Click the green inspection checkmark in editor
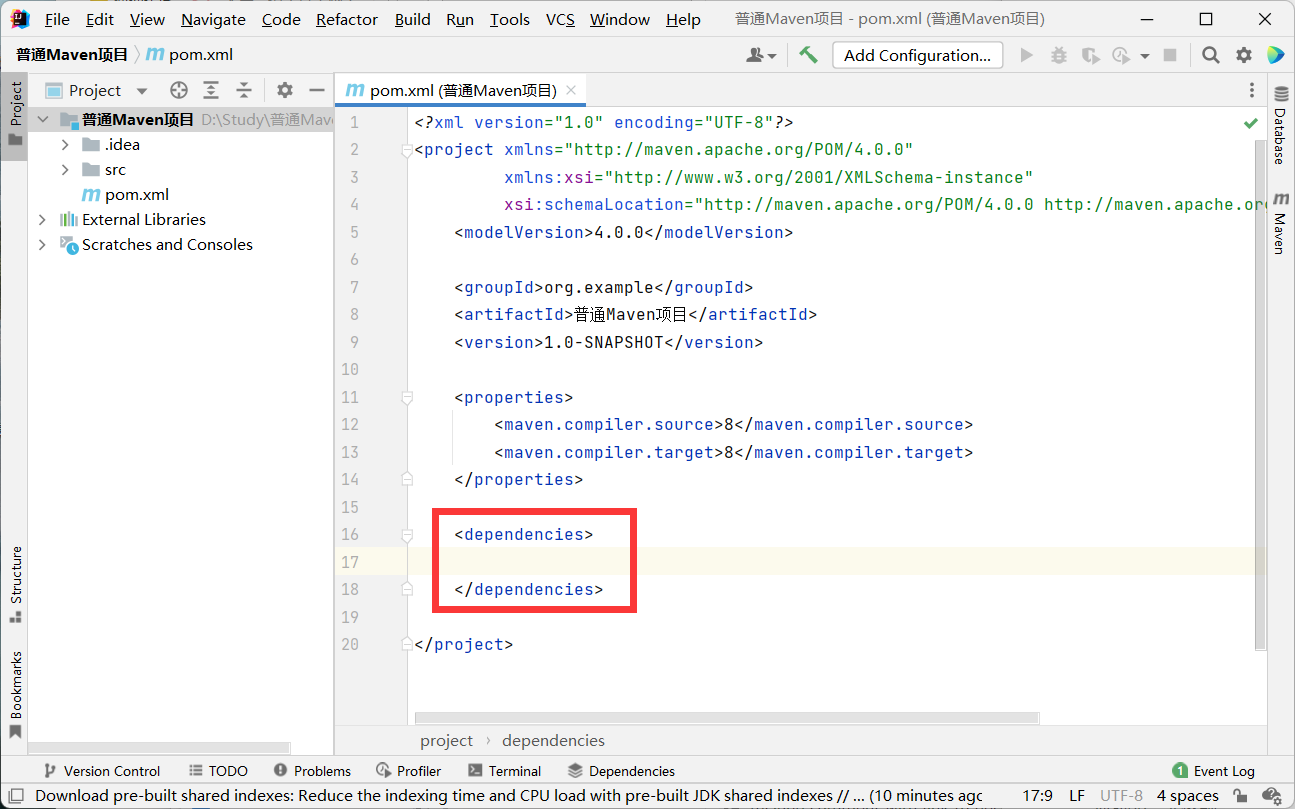This screenshot has width=1295, height=809. coord(1251,123)
